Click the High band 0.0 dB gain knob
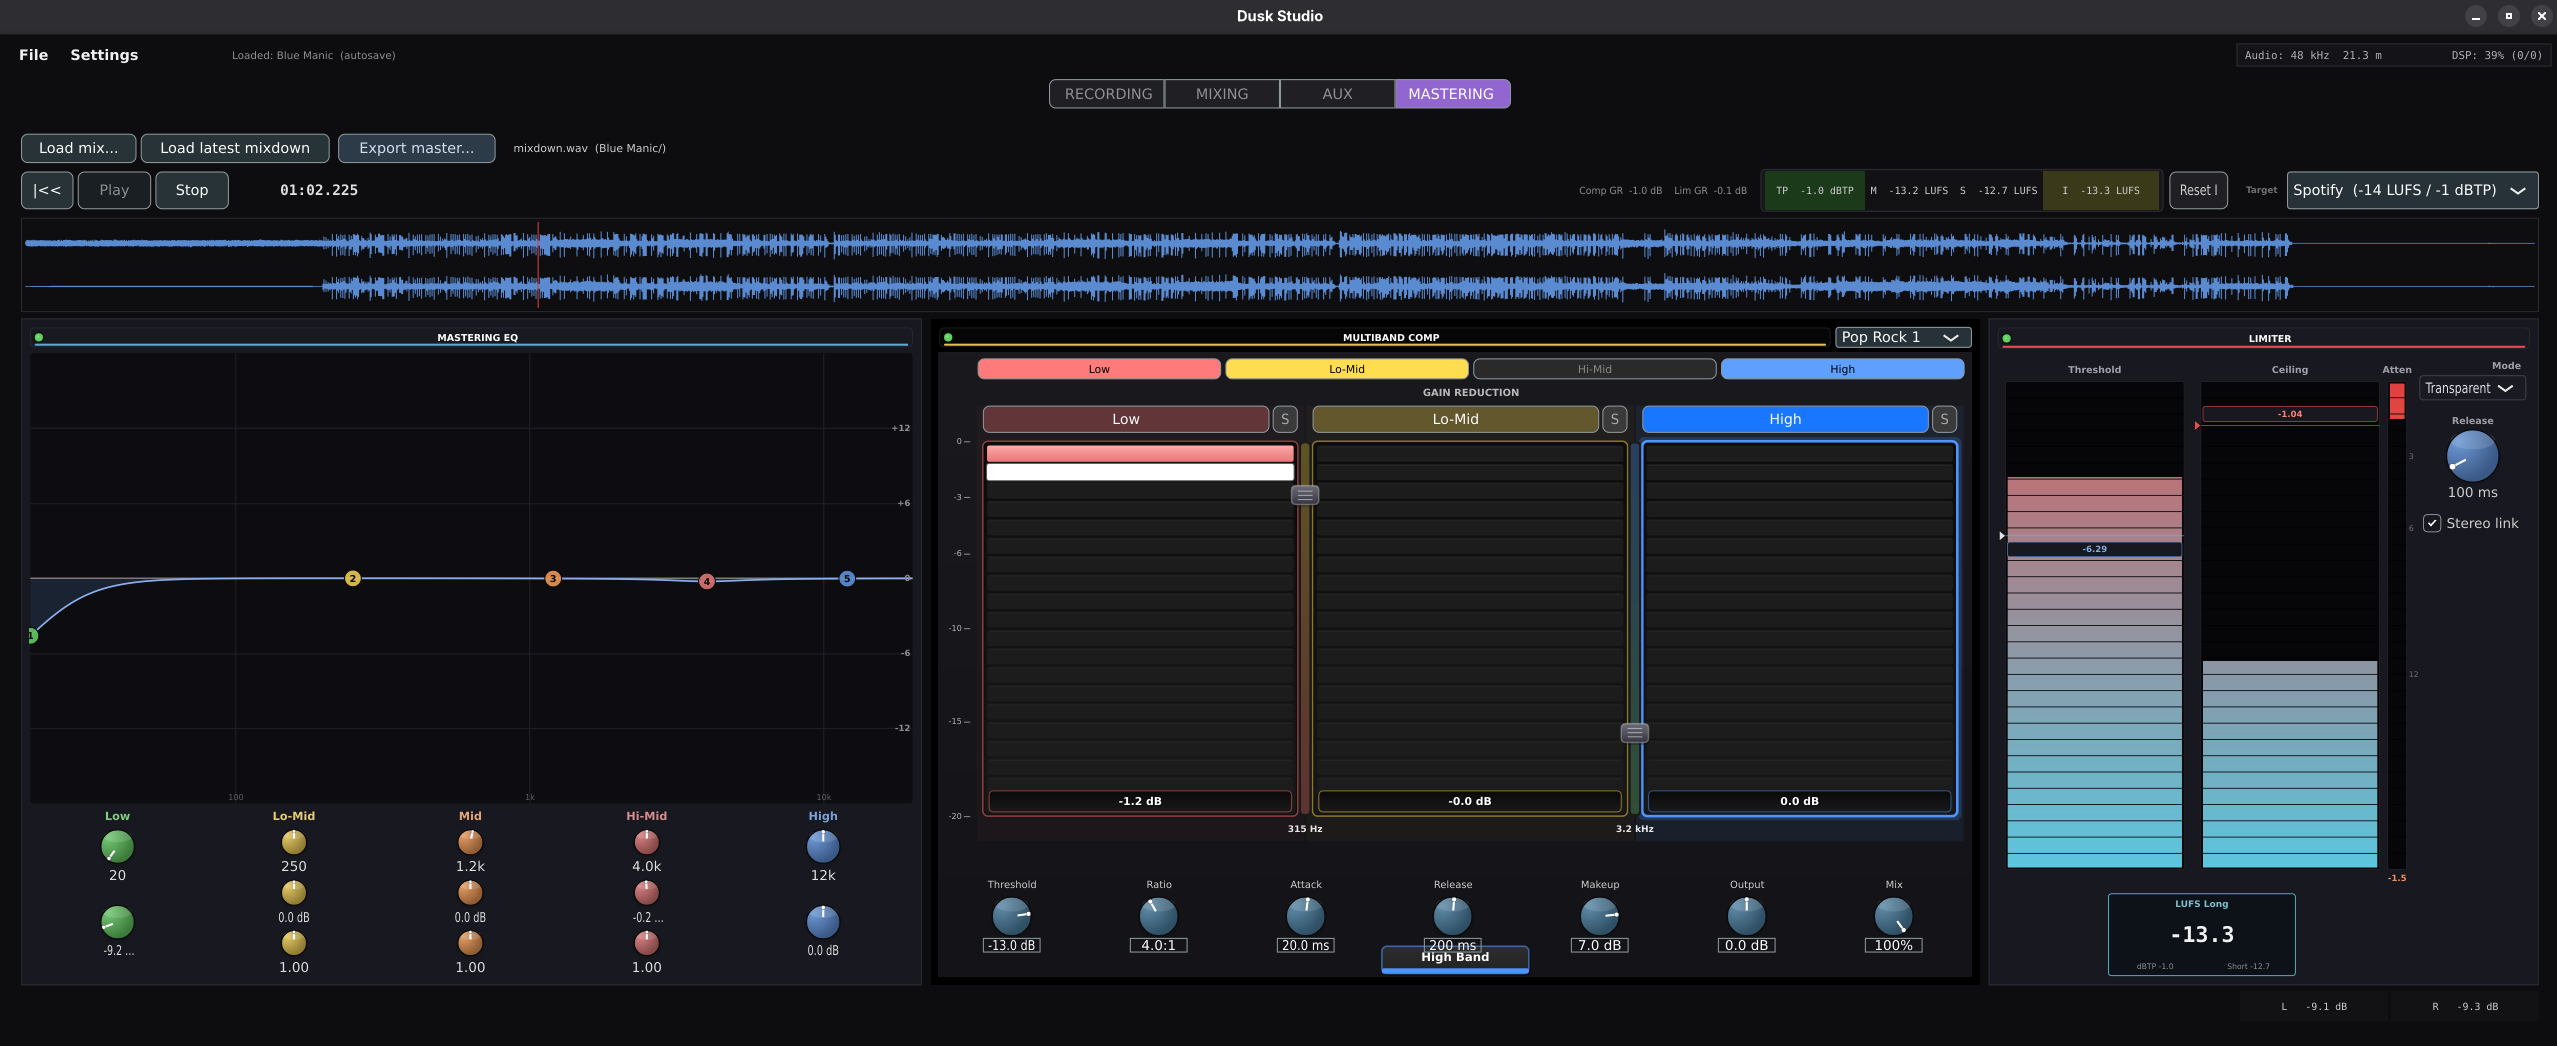The width and height of the screenshot is (2557, 1046). (823, 921)
